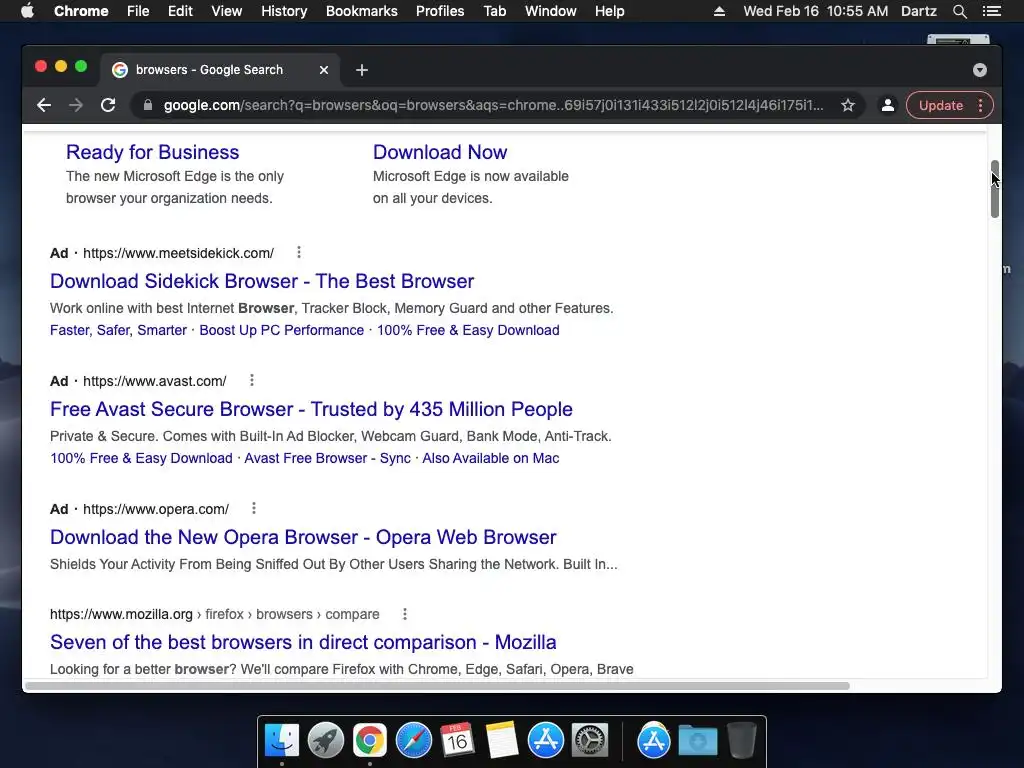Open the Chrome three-dot menu beside Update
Image resolution: width=1024 pixels, height=768 pixels.
(980, 105)
